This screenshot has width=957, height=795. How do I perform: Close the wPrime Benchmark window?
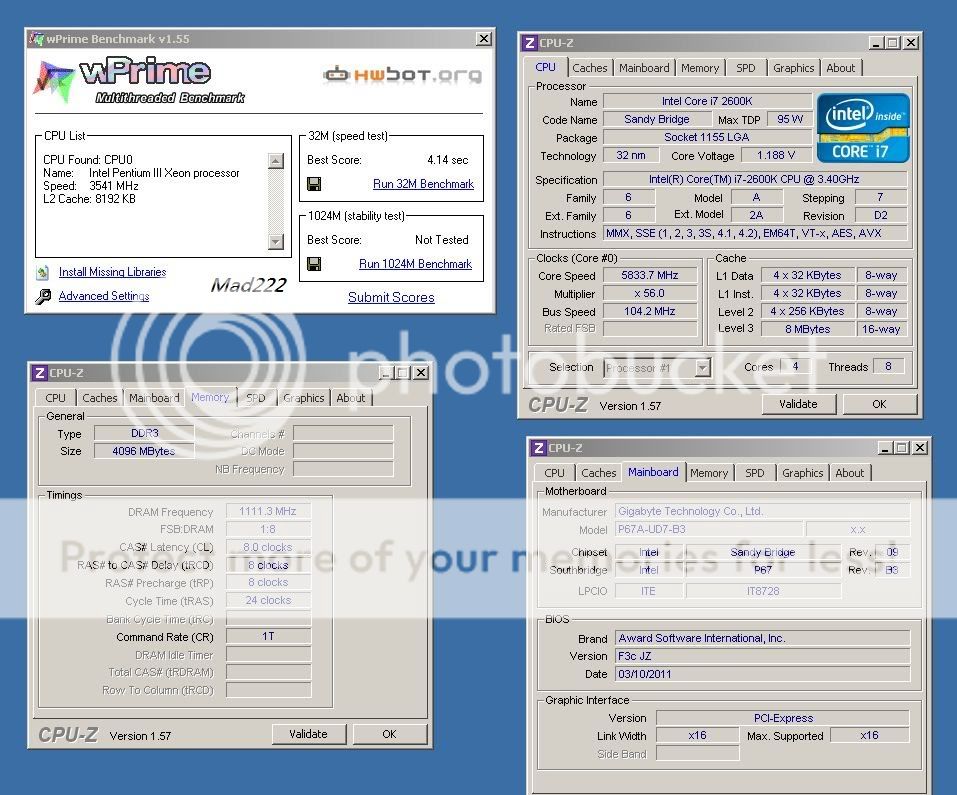click(x=483, y=38)
